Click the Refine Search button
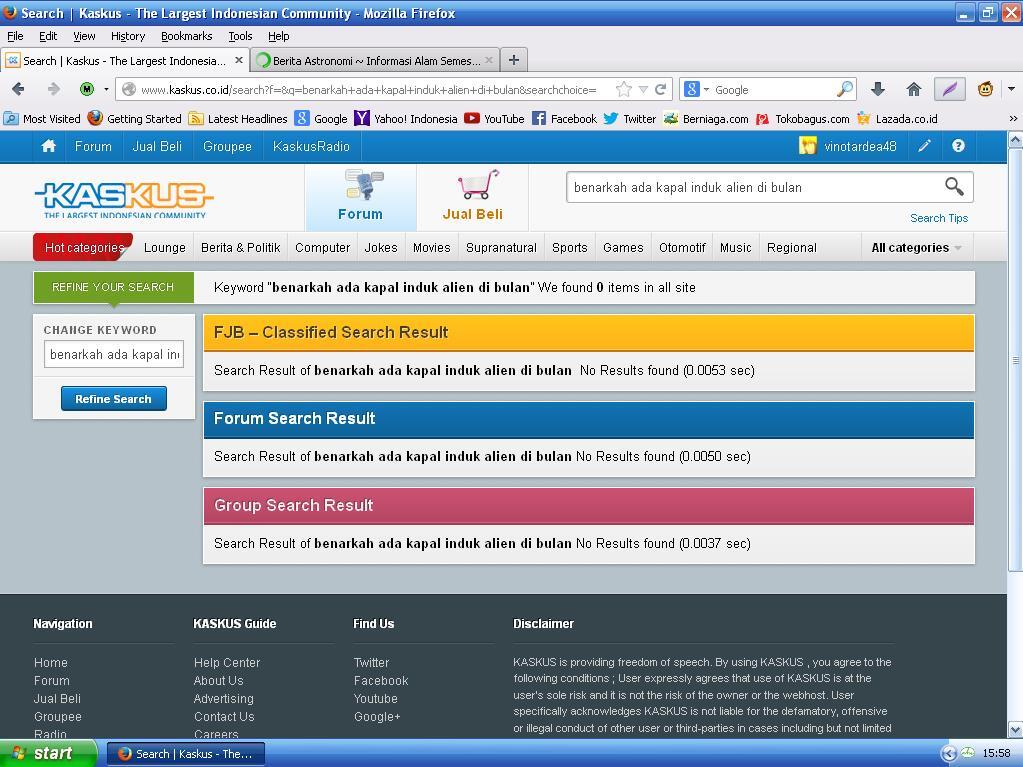Screen dimensions: 1023x767 [114, 399]
